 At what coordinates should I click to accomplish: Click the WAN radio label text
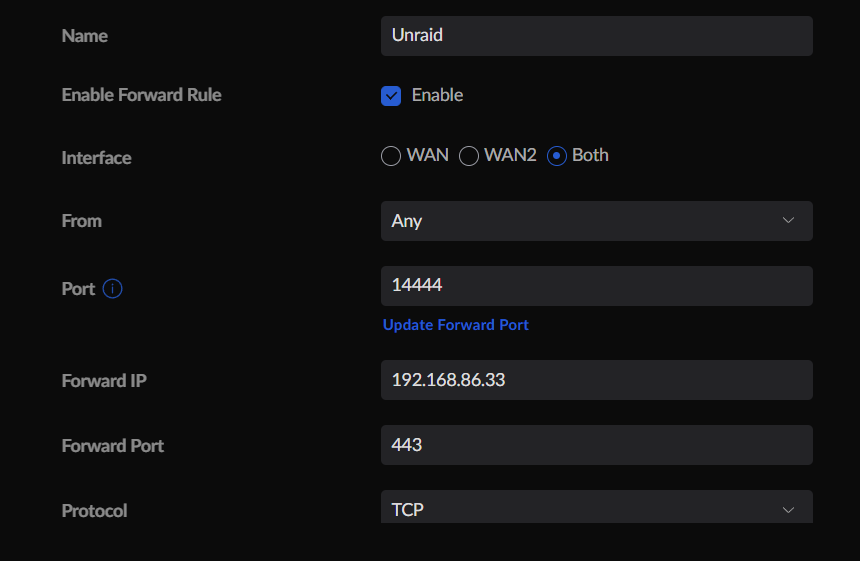point(427,155)
